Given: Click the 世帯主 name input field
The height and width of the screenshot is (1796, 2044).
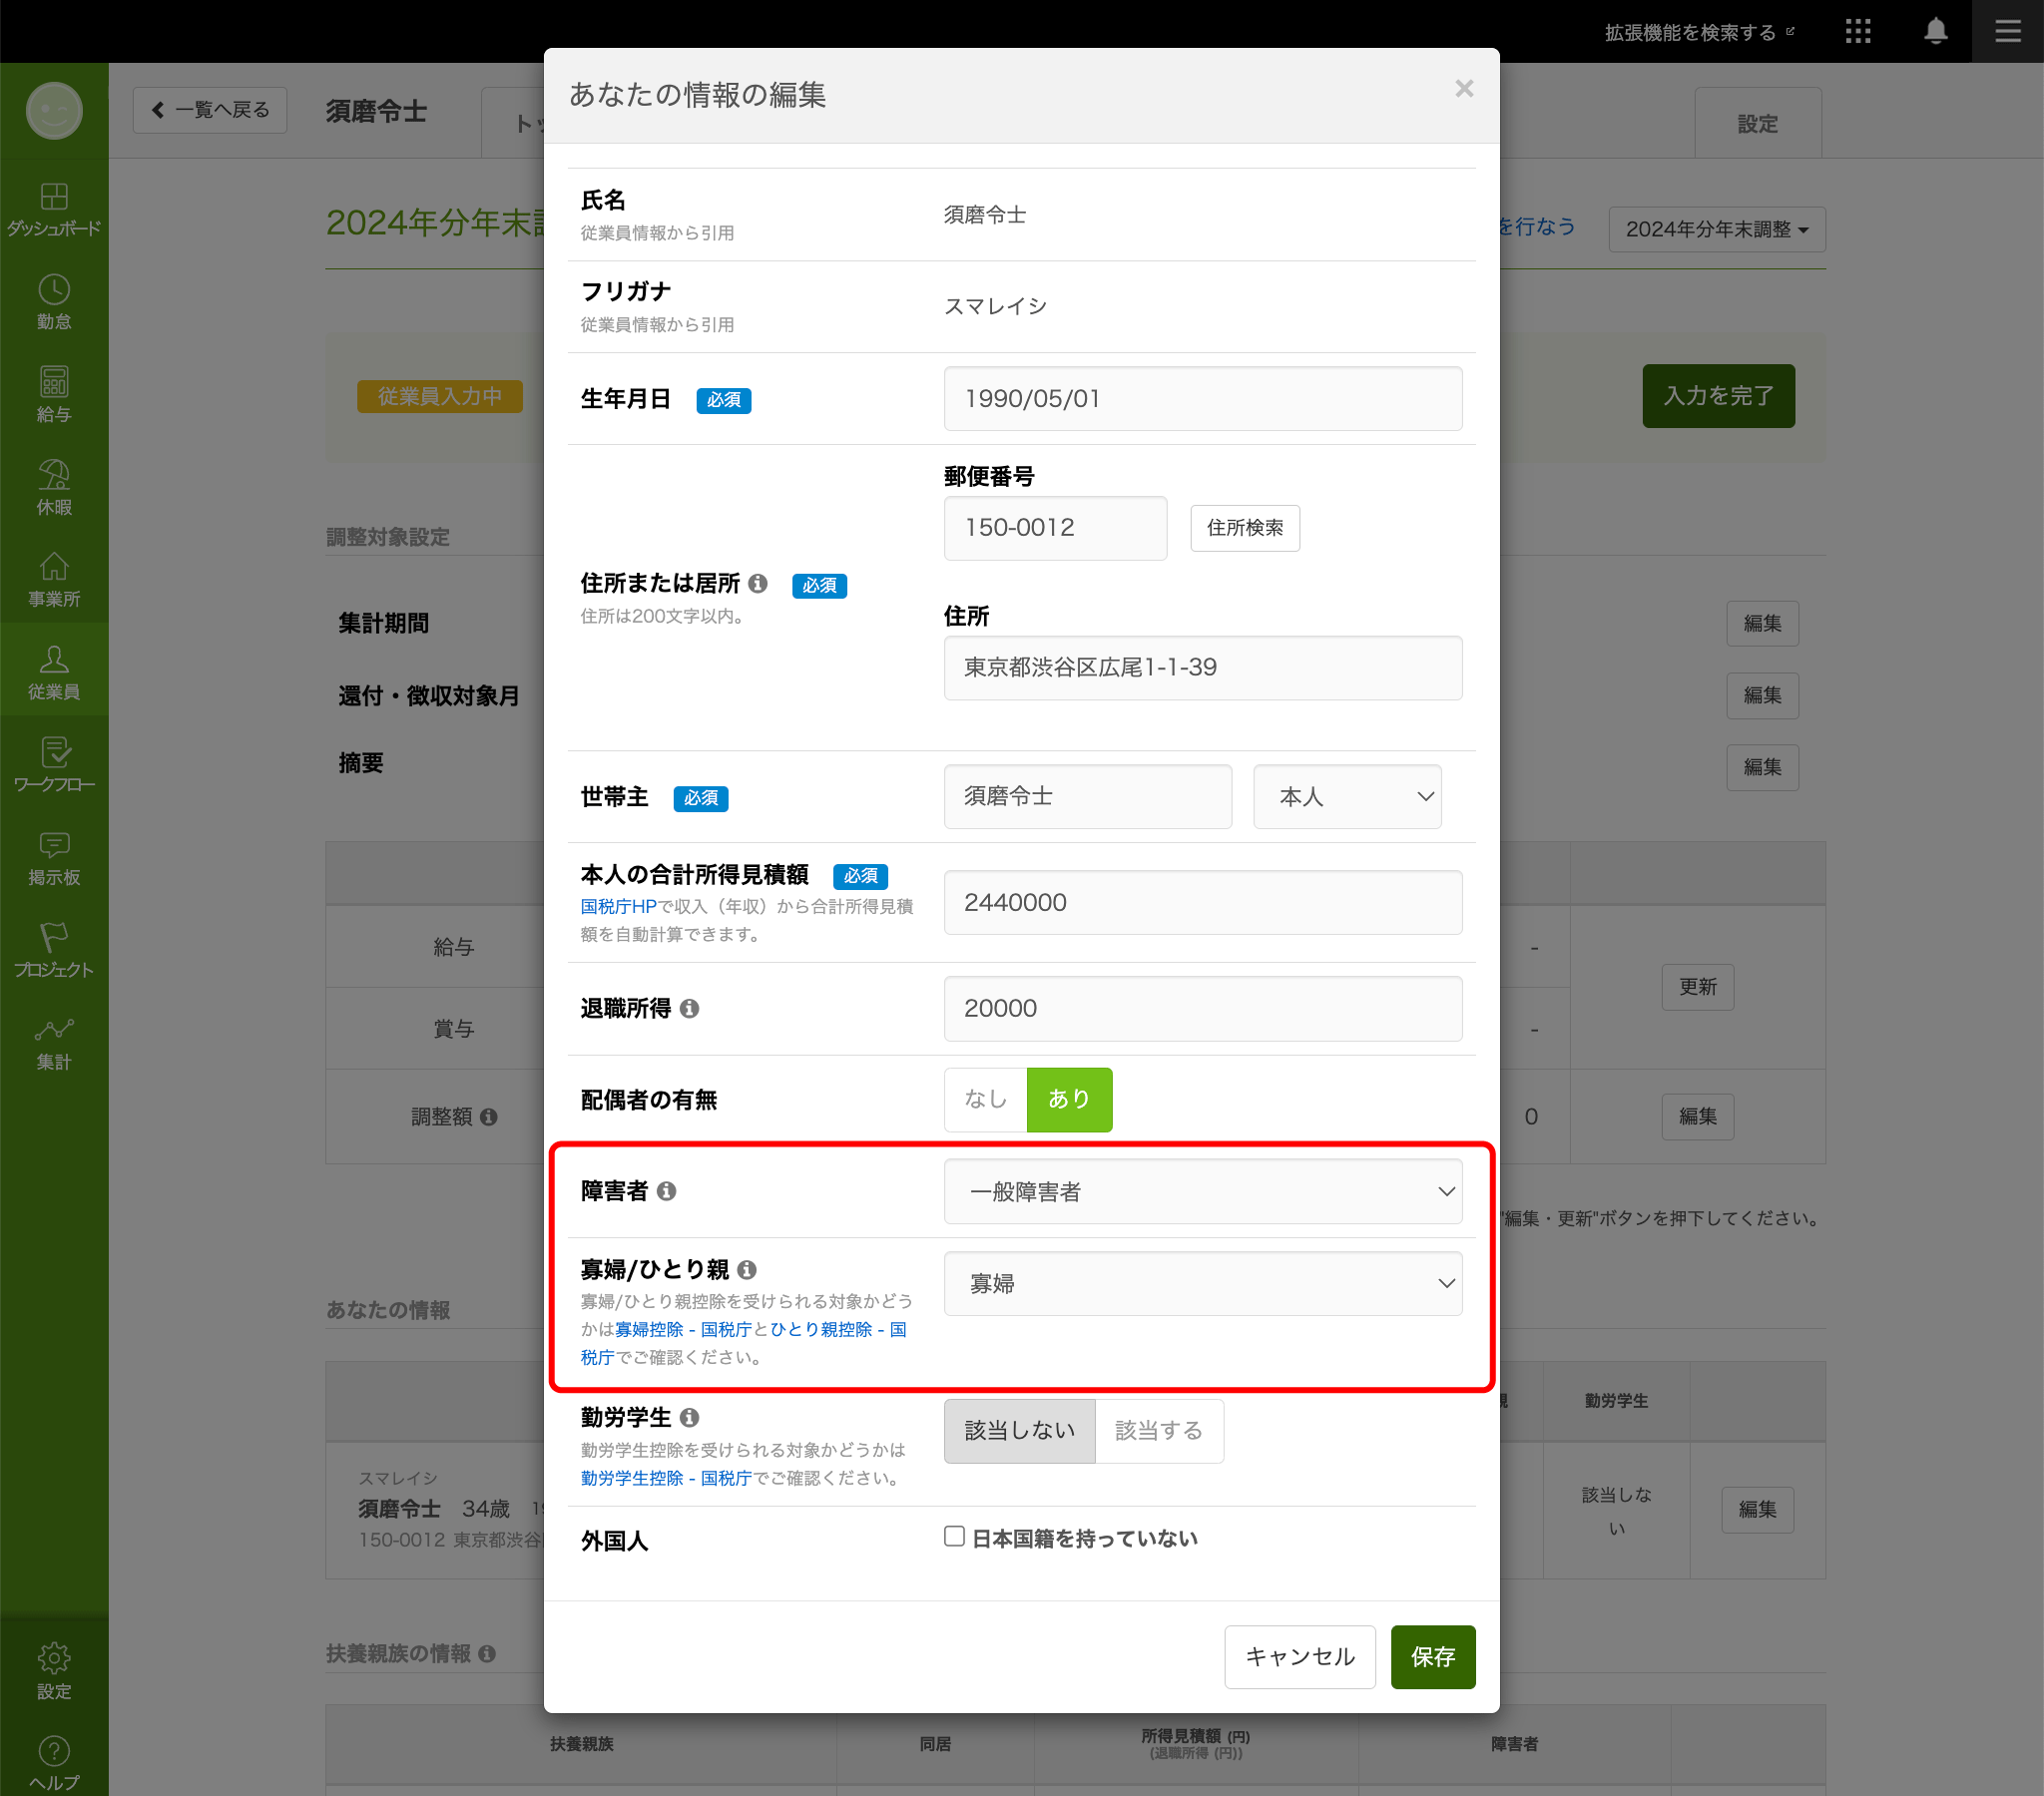Looking at the screenshot, I should (1087, 796).
